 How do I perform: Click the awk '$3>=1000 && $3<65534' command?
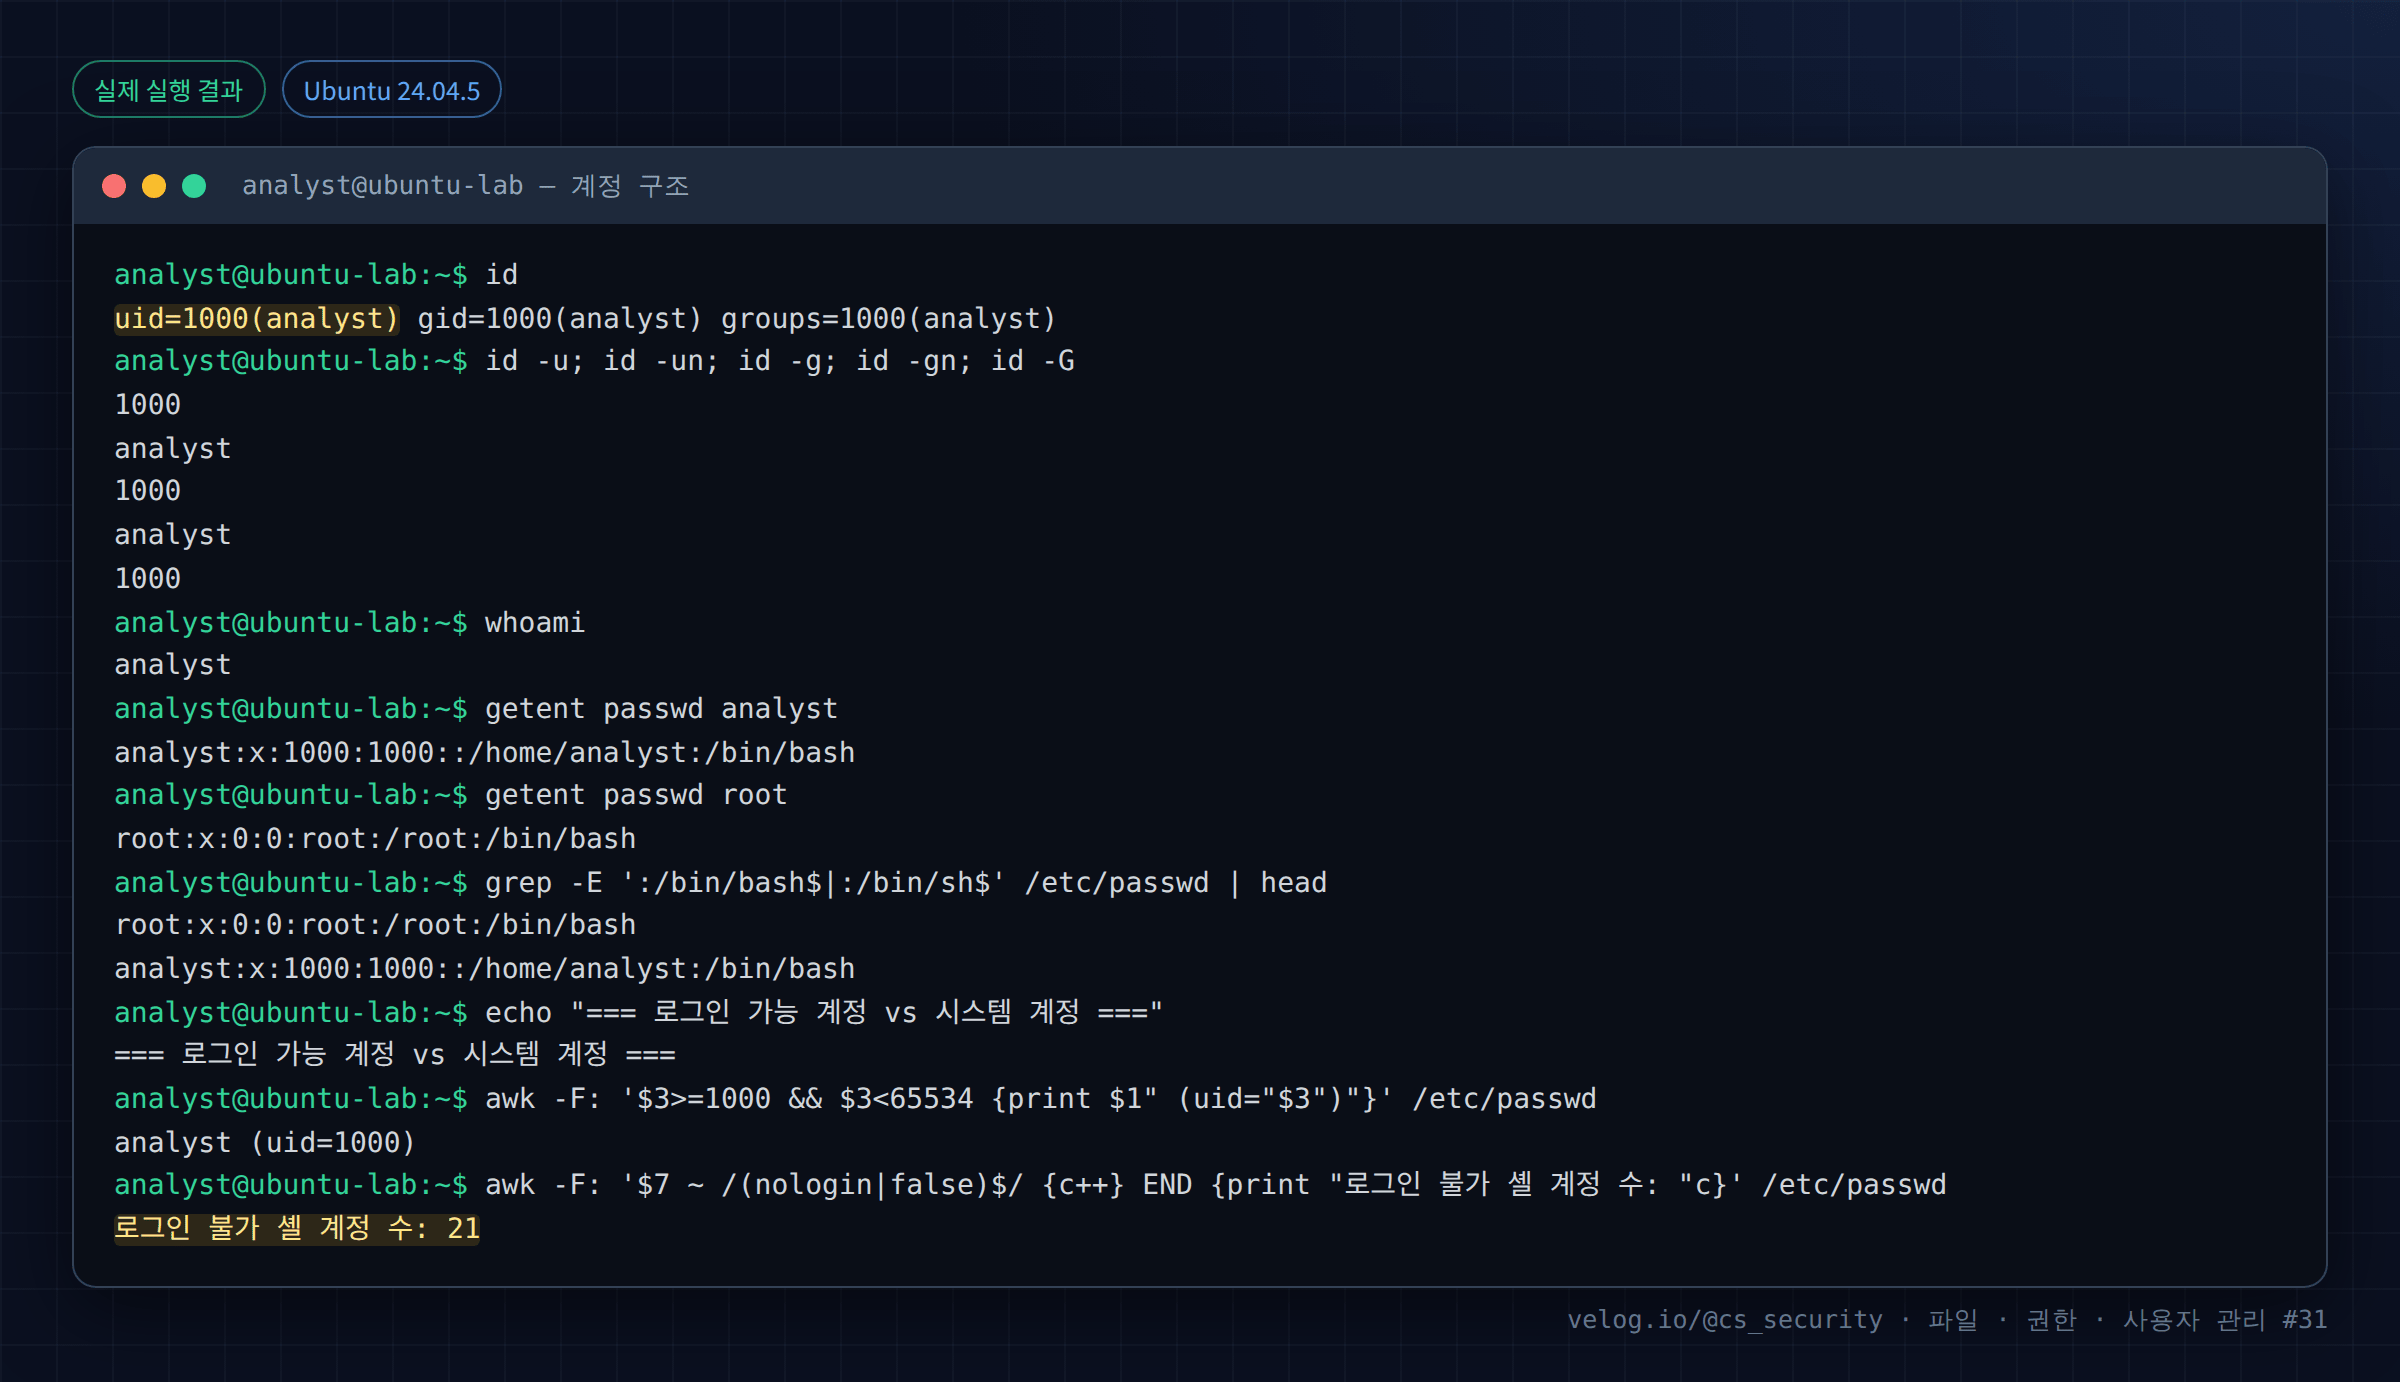(1041, 1099)
